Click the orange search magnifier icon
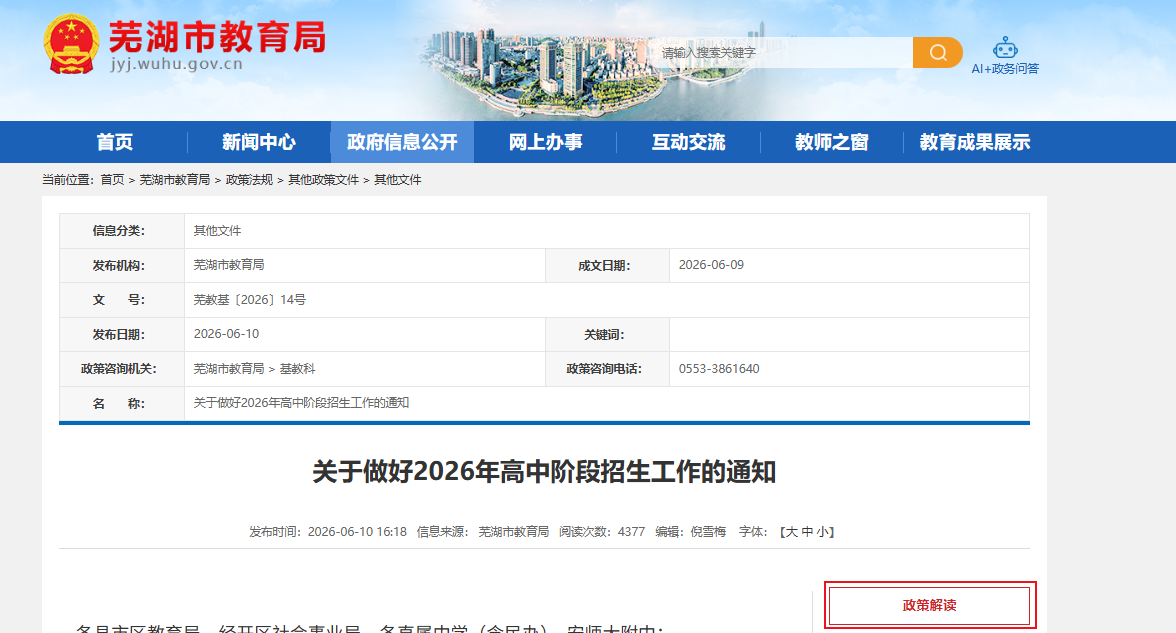The image size is (1176, 633). coord(938,52)
